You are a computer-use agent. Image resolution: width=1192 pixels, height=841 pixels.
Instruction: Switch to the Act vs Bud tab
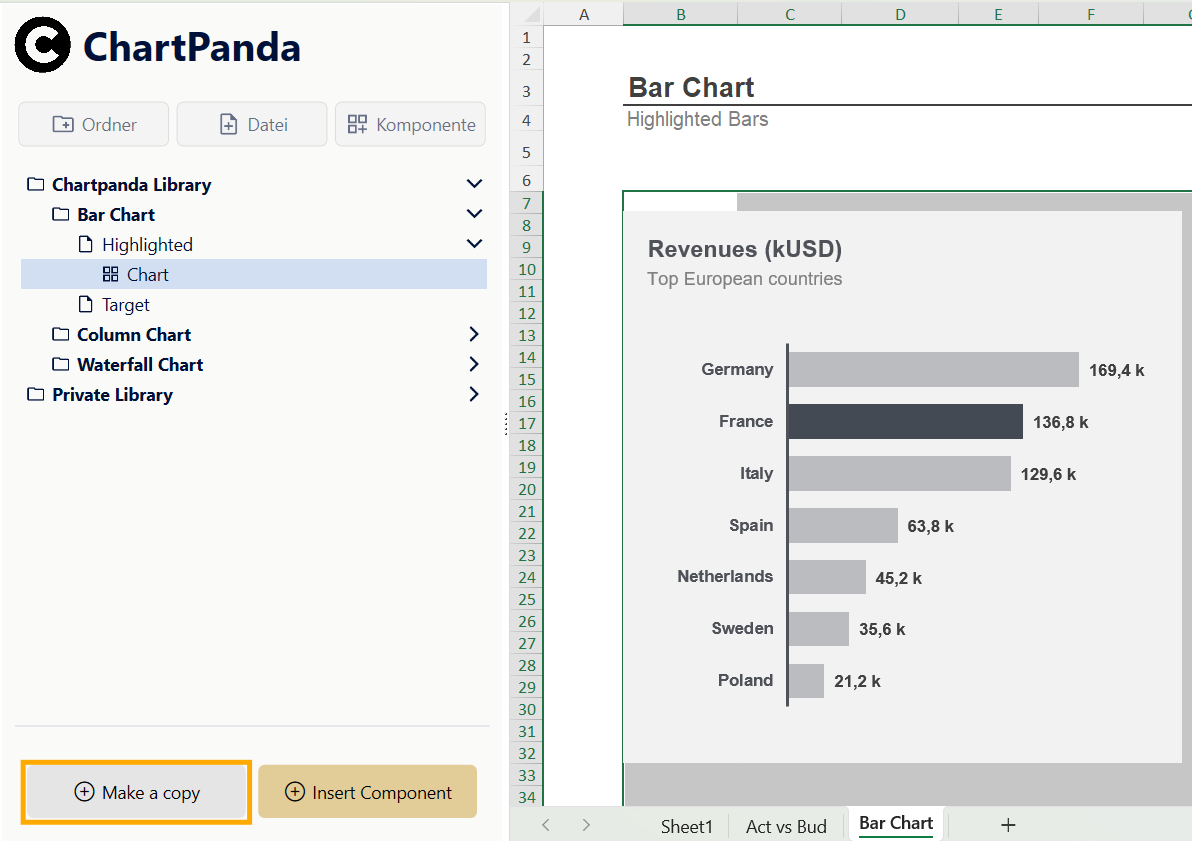pyautogui.click(x=786, y=826)
